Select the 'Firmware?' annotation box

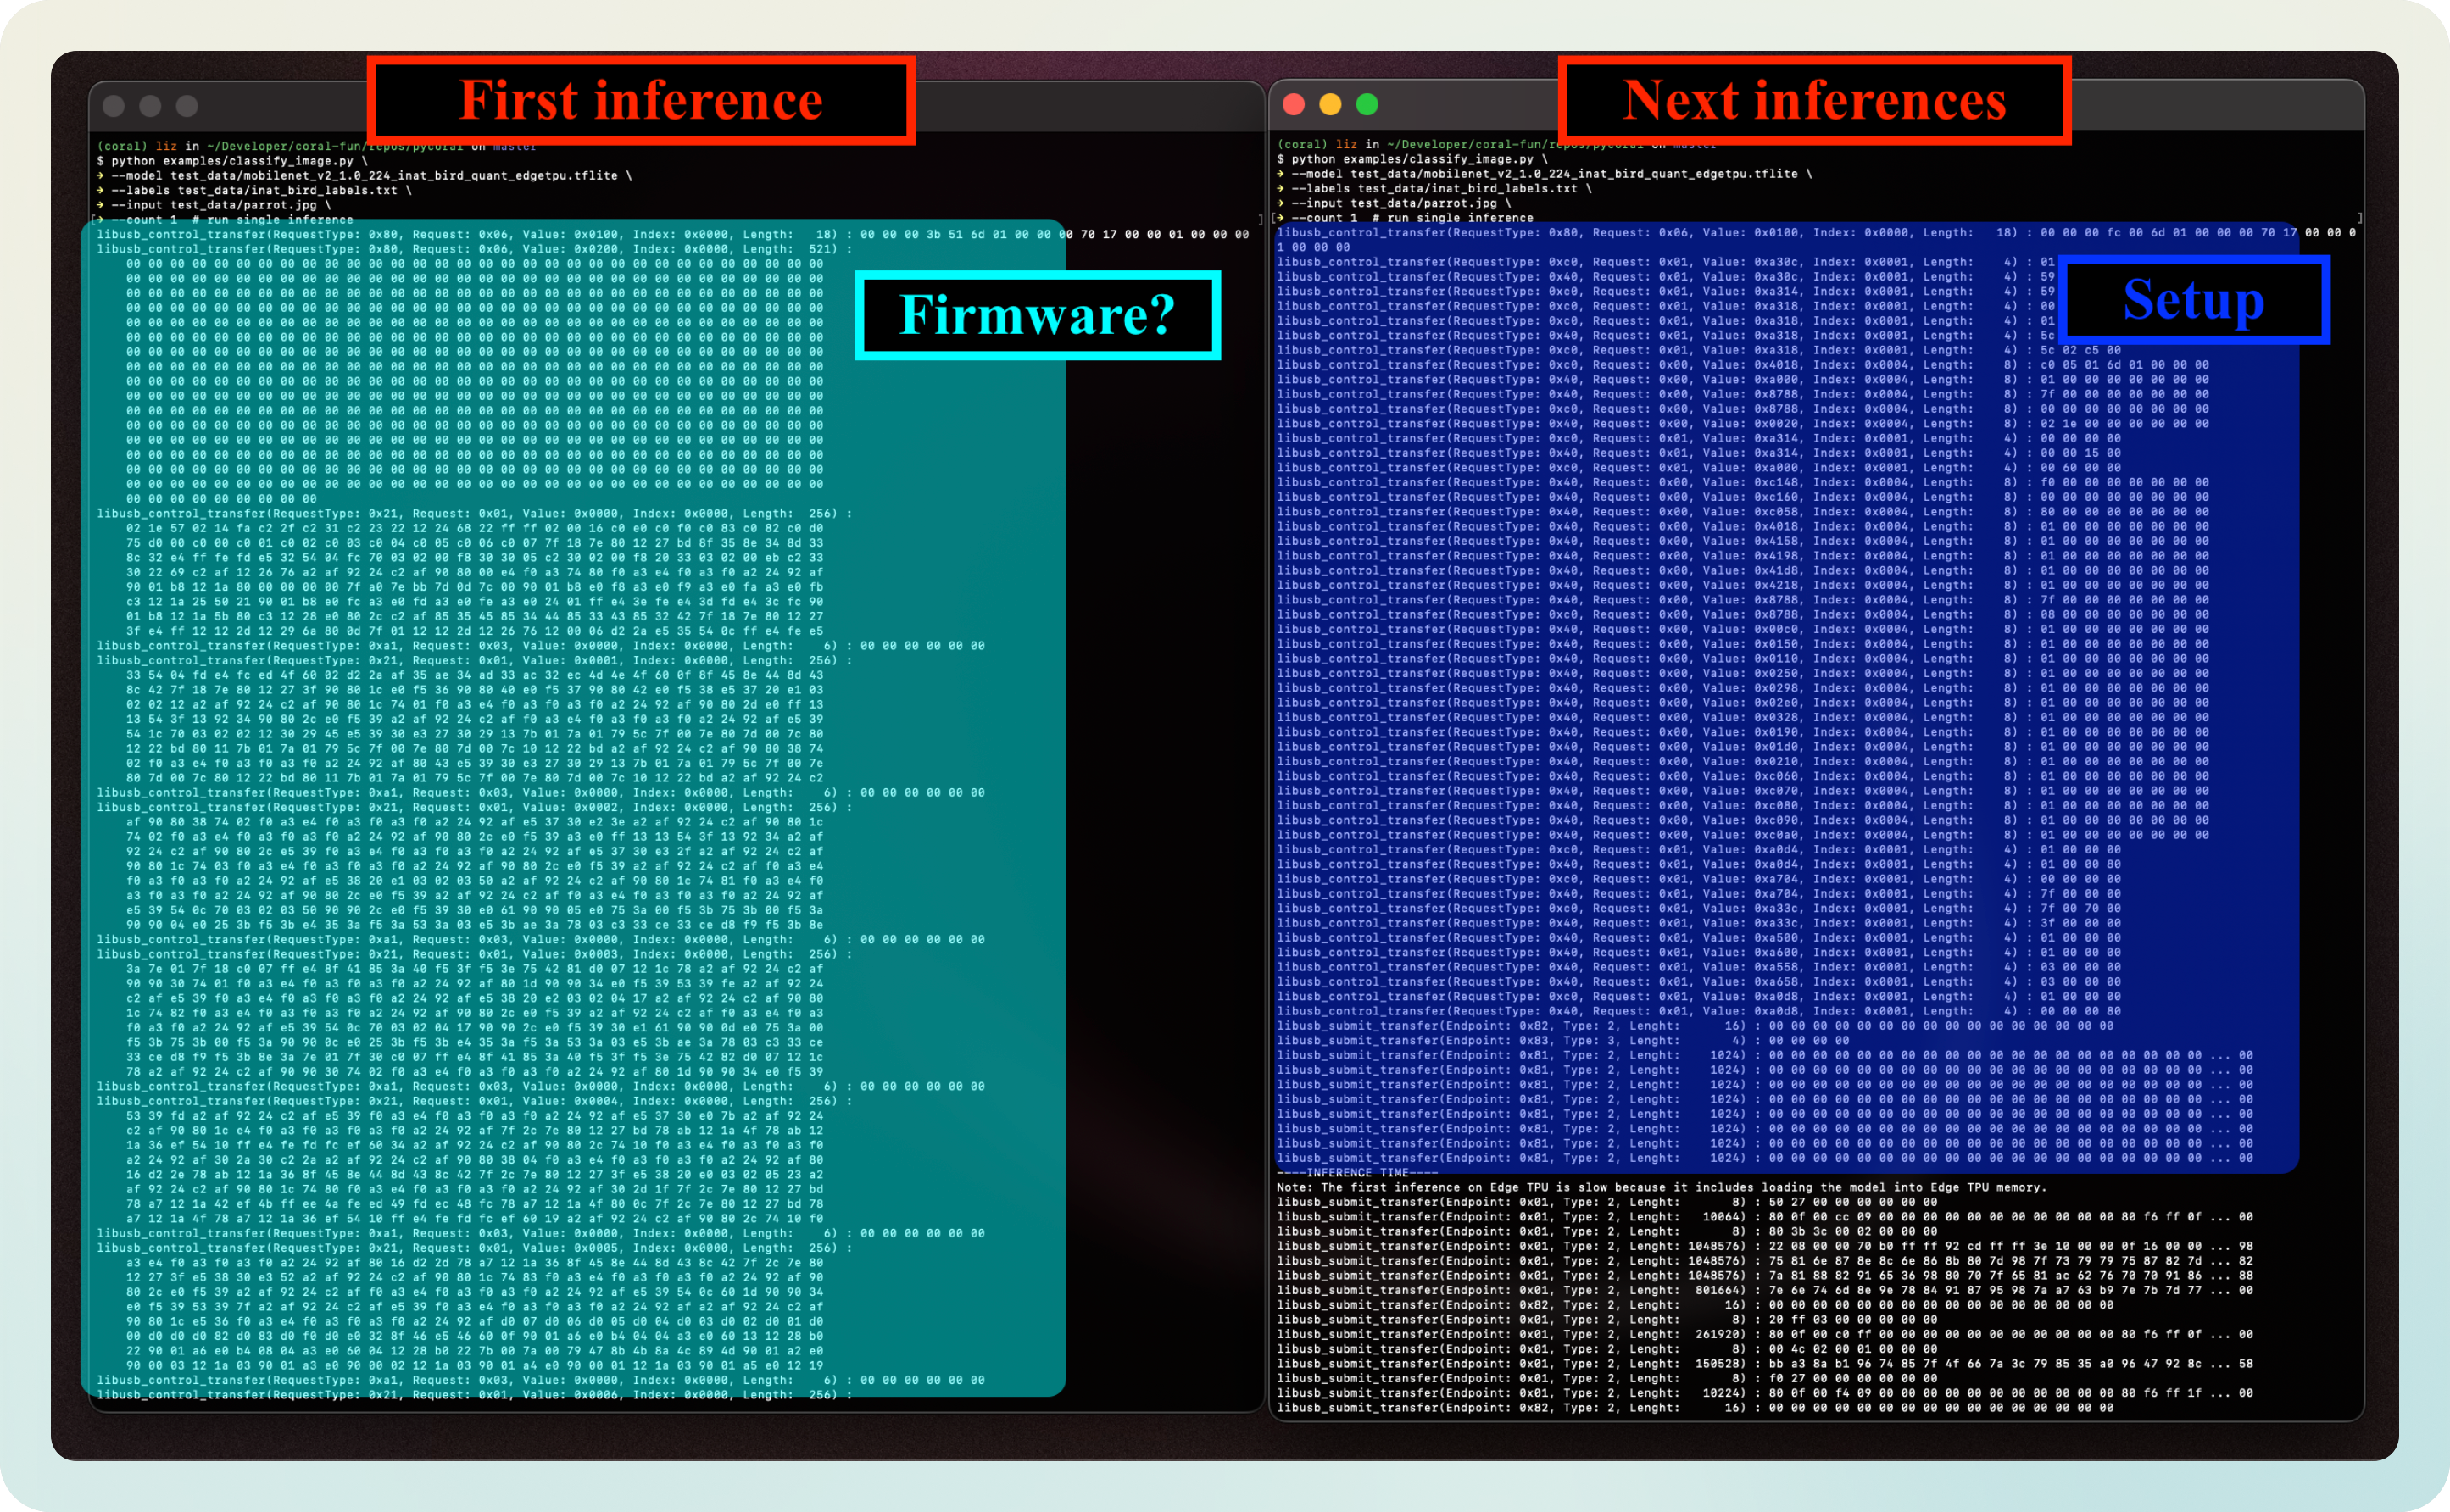pos(1038,316)
